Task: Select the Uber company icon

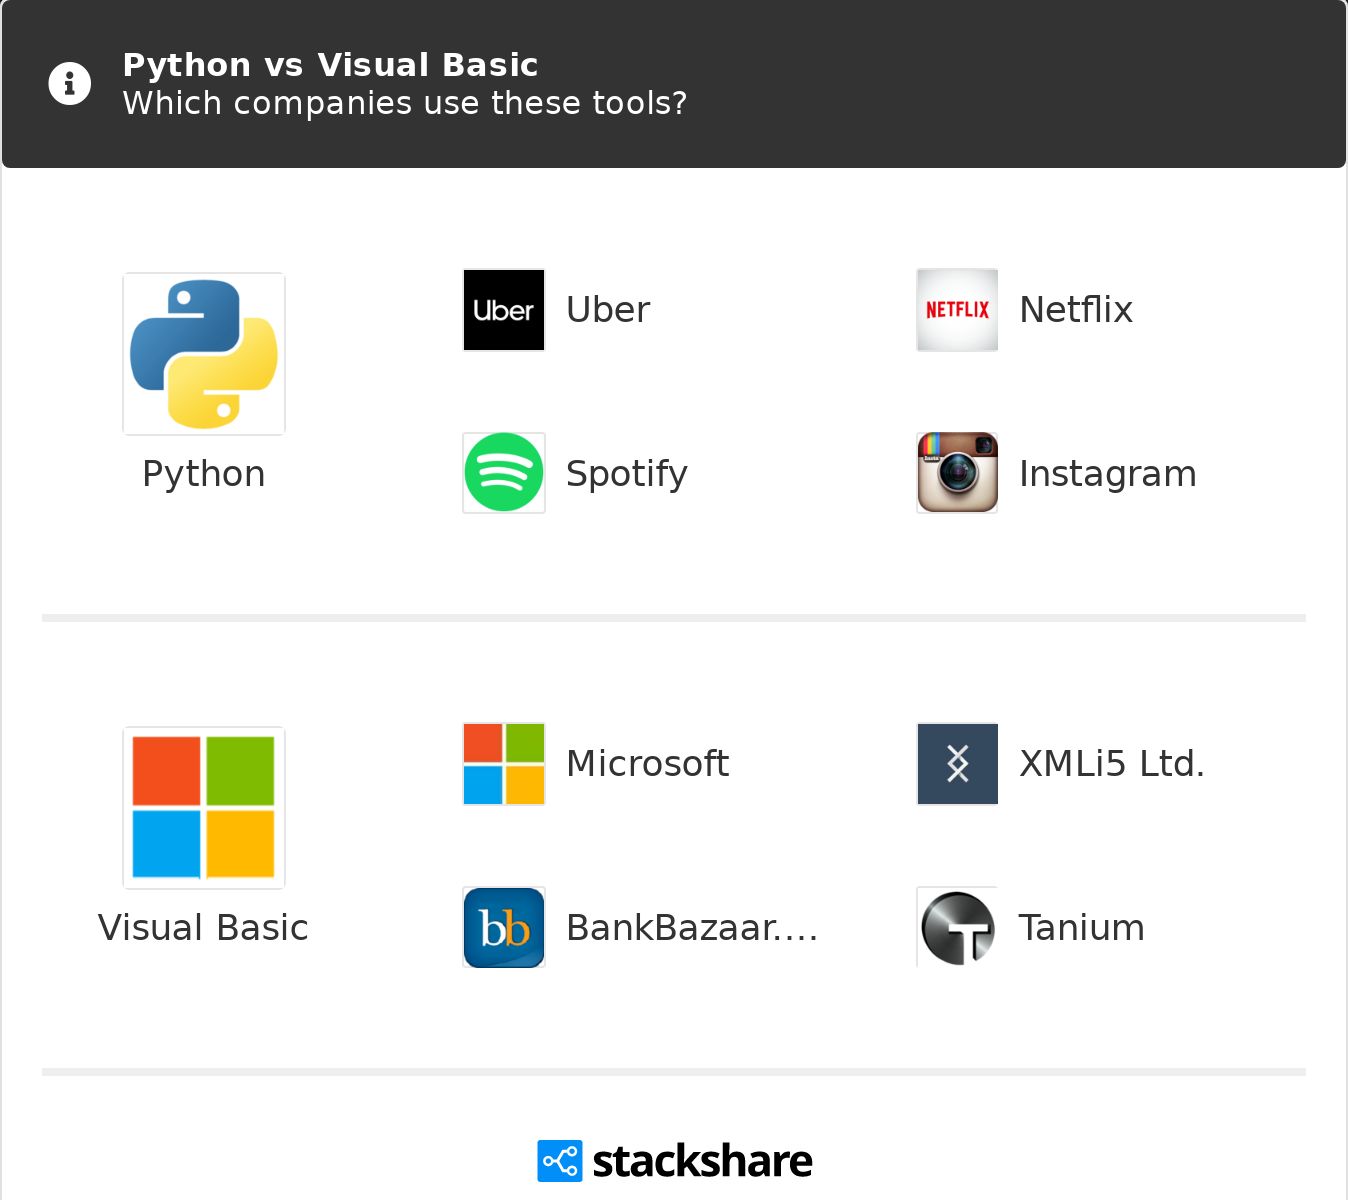Action: coord(503,309)
